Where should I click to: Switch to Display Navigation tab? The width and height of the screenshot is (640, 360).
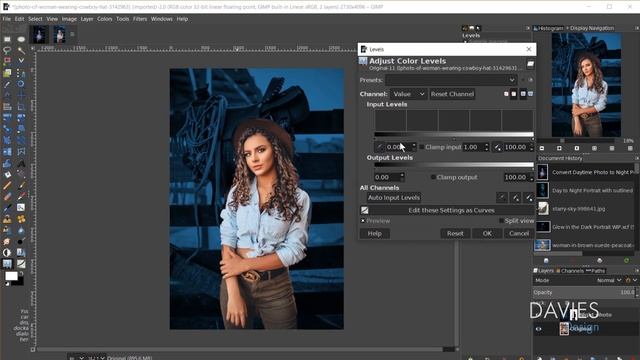coord(590,28)
